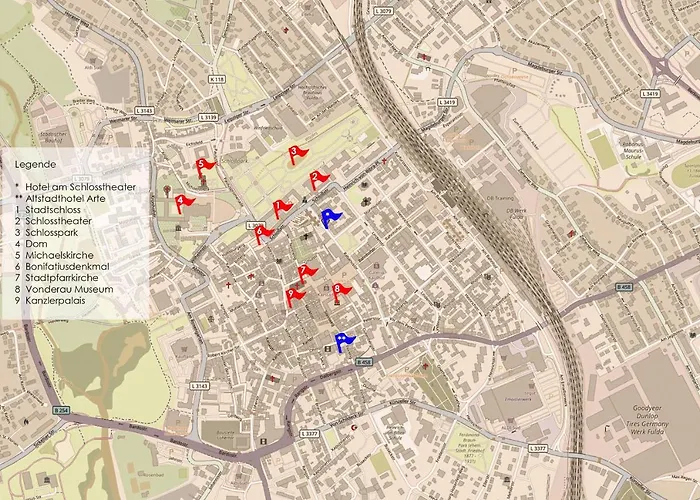The width and height of the screenshot is (700, 500).
Task: Click red flag 3 in Schlosspark
Action: point(297,153)
